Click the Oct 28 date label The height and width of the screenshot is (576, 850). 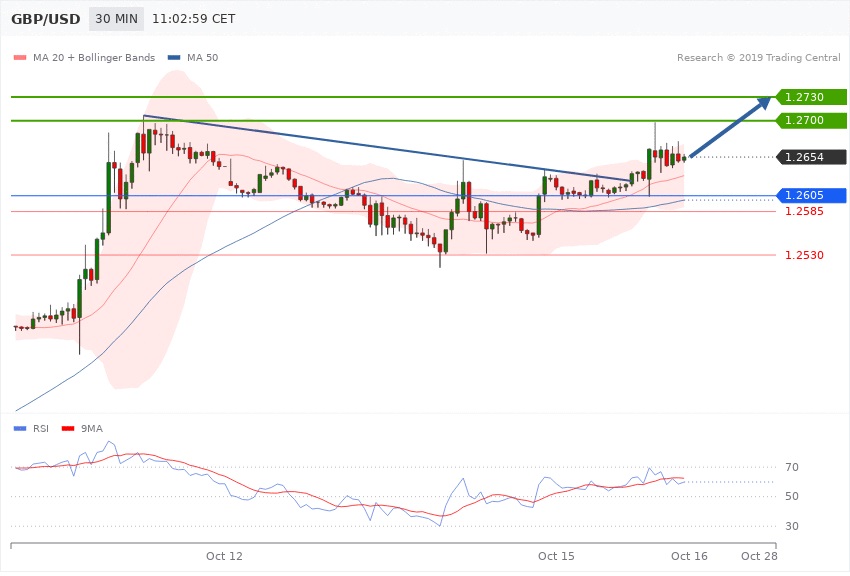point(759,555)
